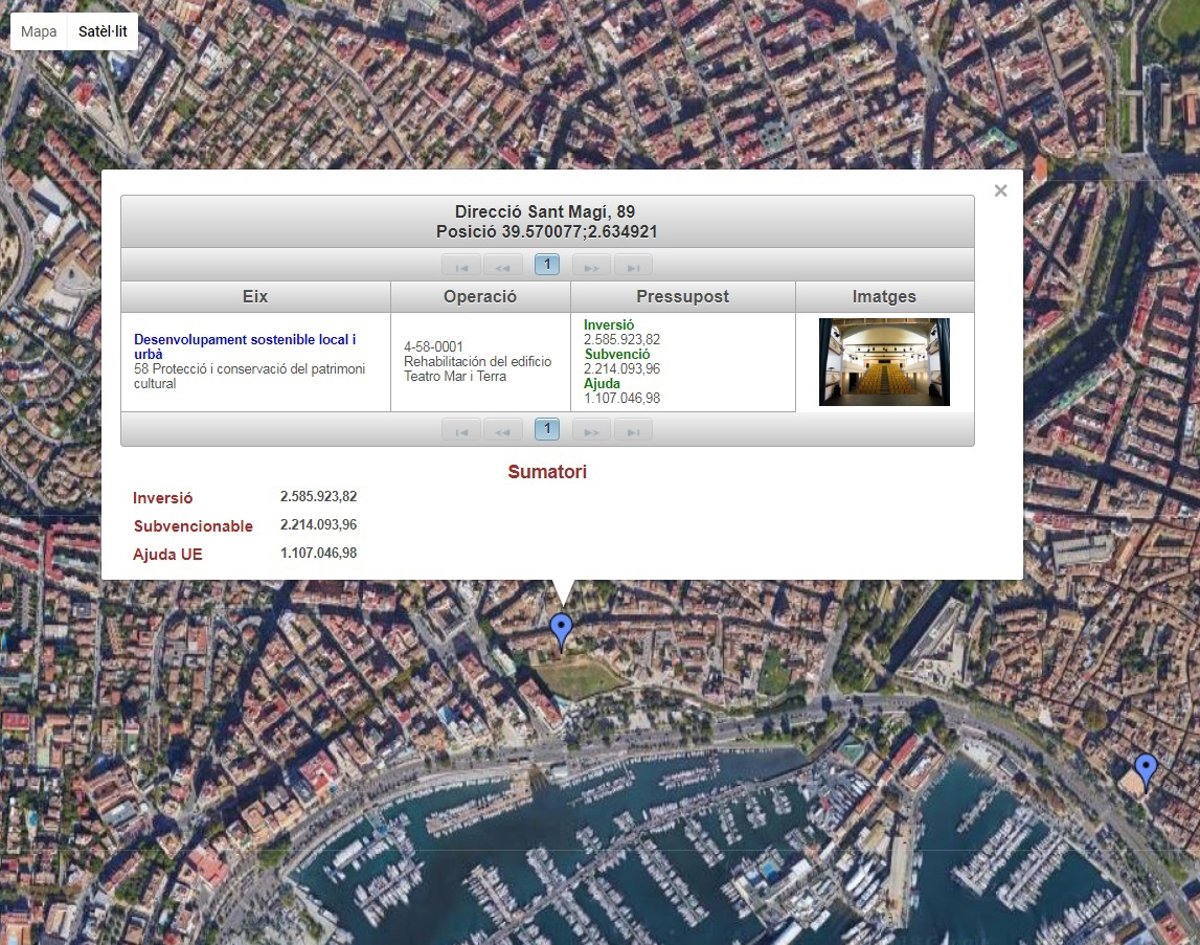Switch to the Mapa view
Viewport: 1200px width, 945px height.
pos(39,32)
